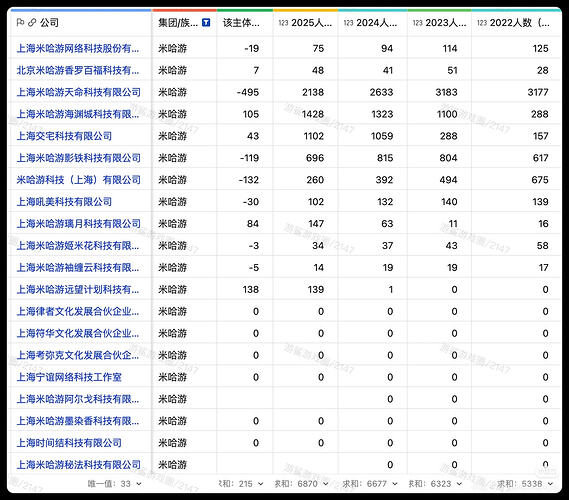Click the 123 number-type icon of 2025人 column

tap(283, 23)
